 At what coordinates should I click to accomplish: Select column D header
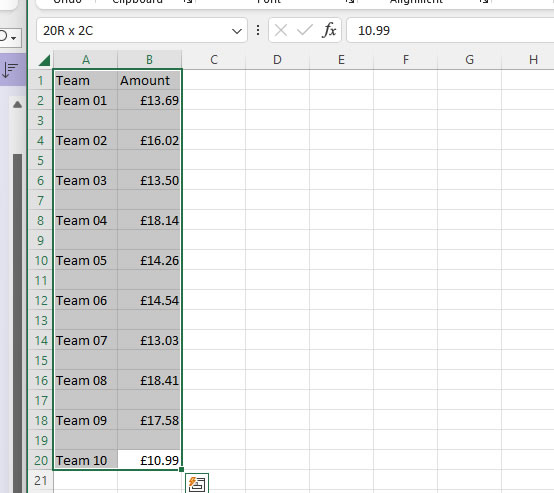[x=277, y=60]
